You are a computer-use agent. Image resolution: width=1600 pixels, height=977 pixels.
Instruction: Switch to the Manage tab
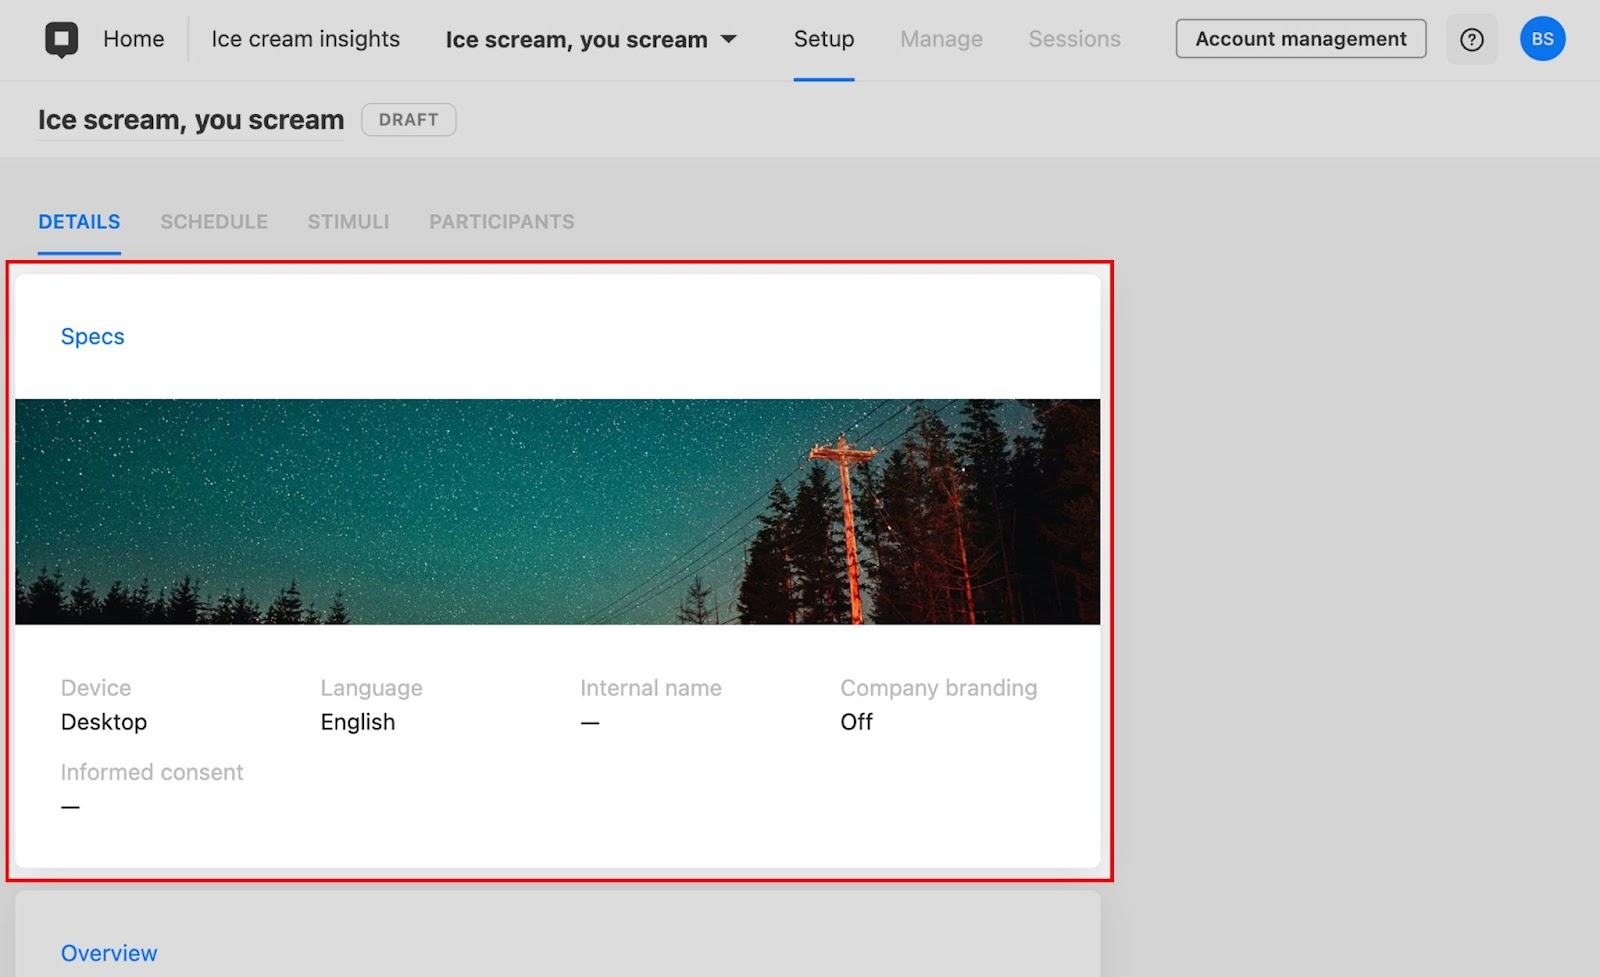click(940, 39)
